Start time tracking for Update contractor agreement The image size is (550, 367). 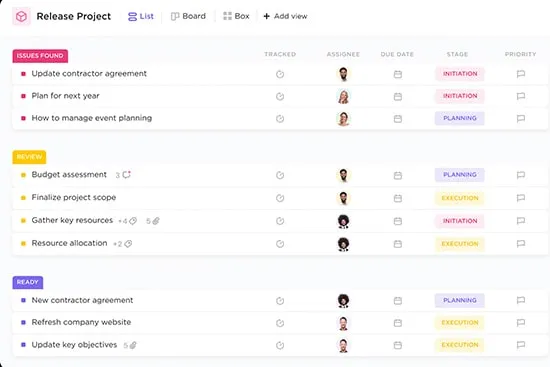point(280,74)
